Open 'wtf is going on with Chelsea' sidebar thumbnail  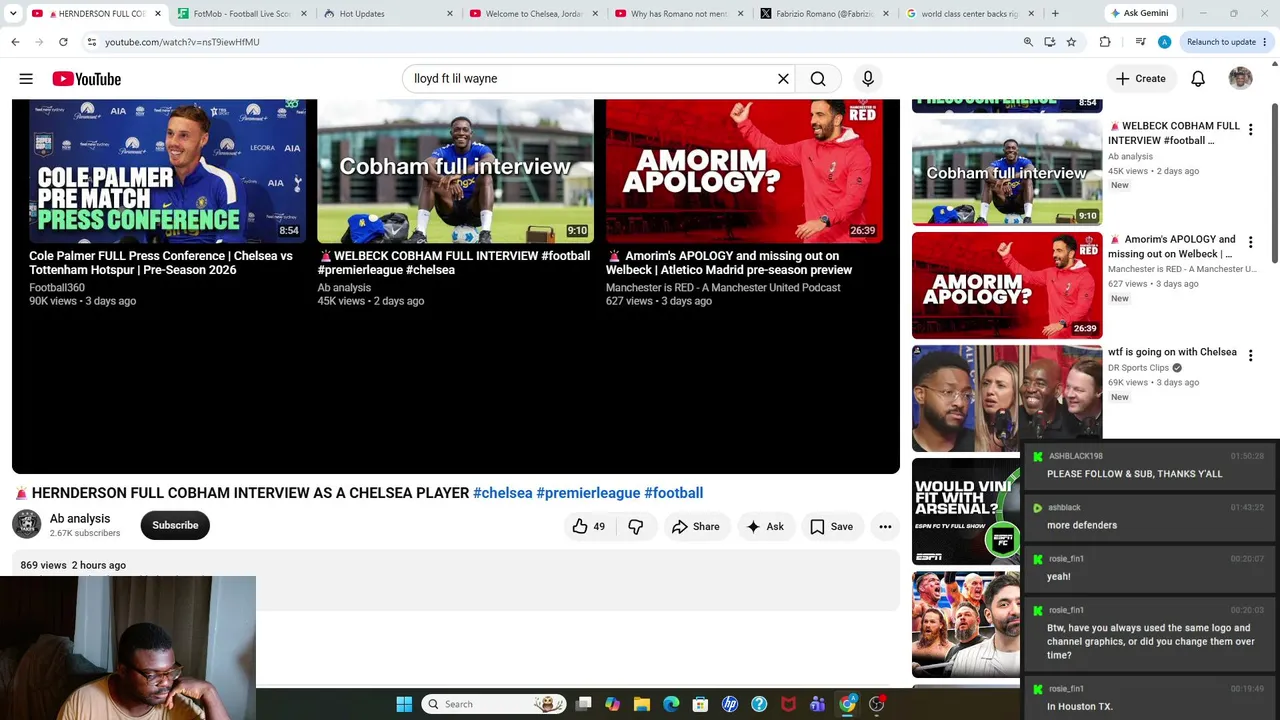pyautogui.click(x=1007, y=398)
